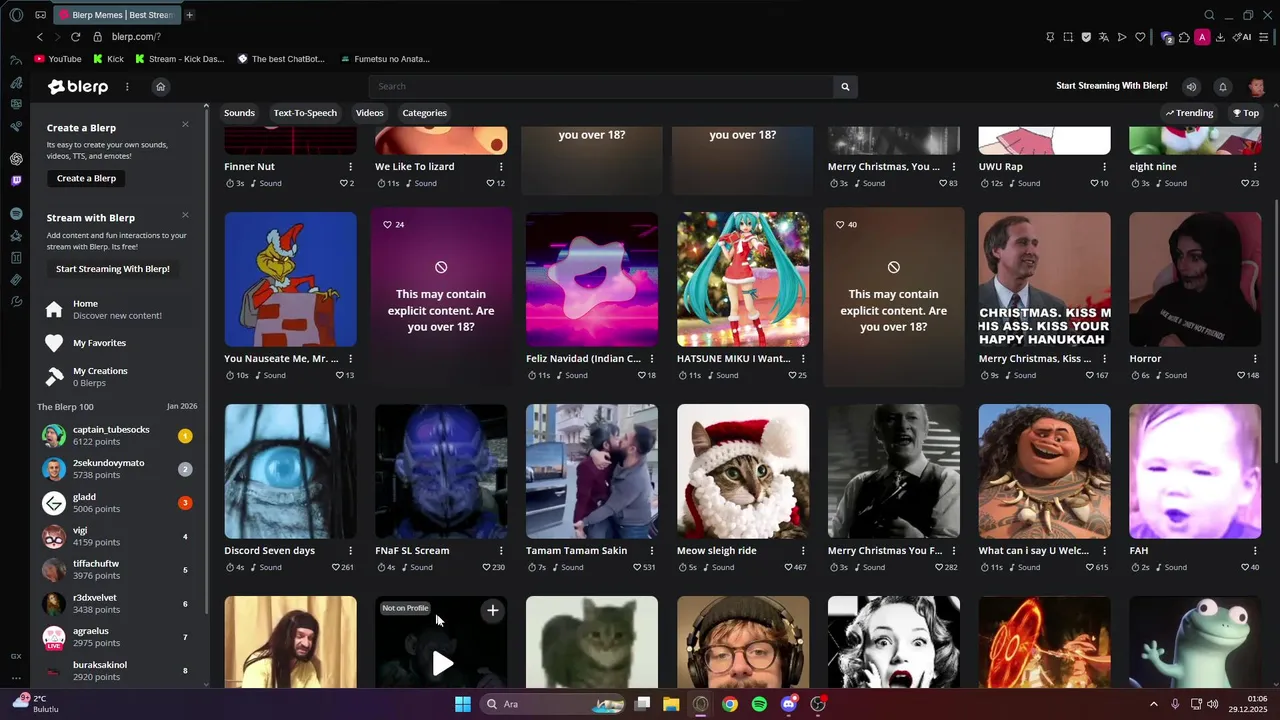
Task: Open My Favorites in the sidebar
Action: [118, 343]
